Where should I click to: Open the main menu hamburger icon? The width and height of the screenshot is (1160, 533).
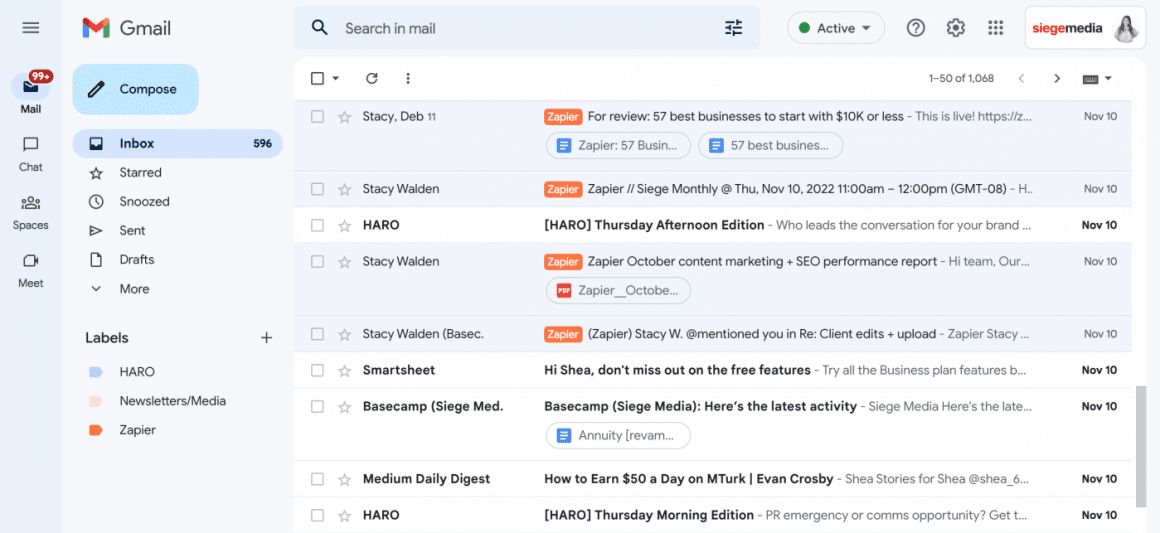coord(31,28)
